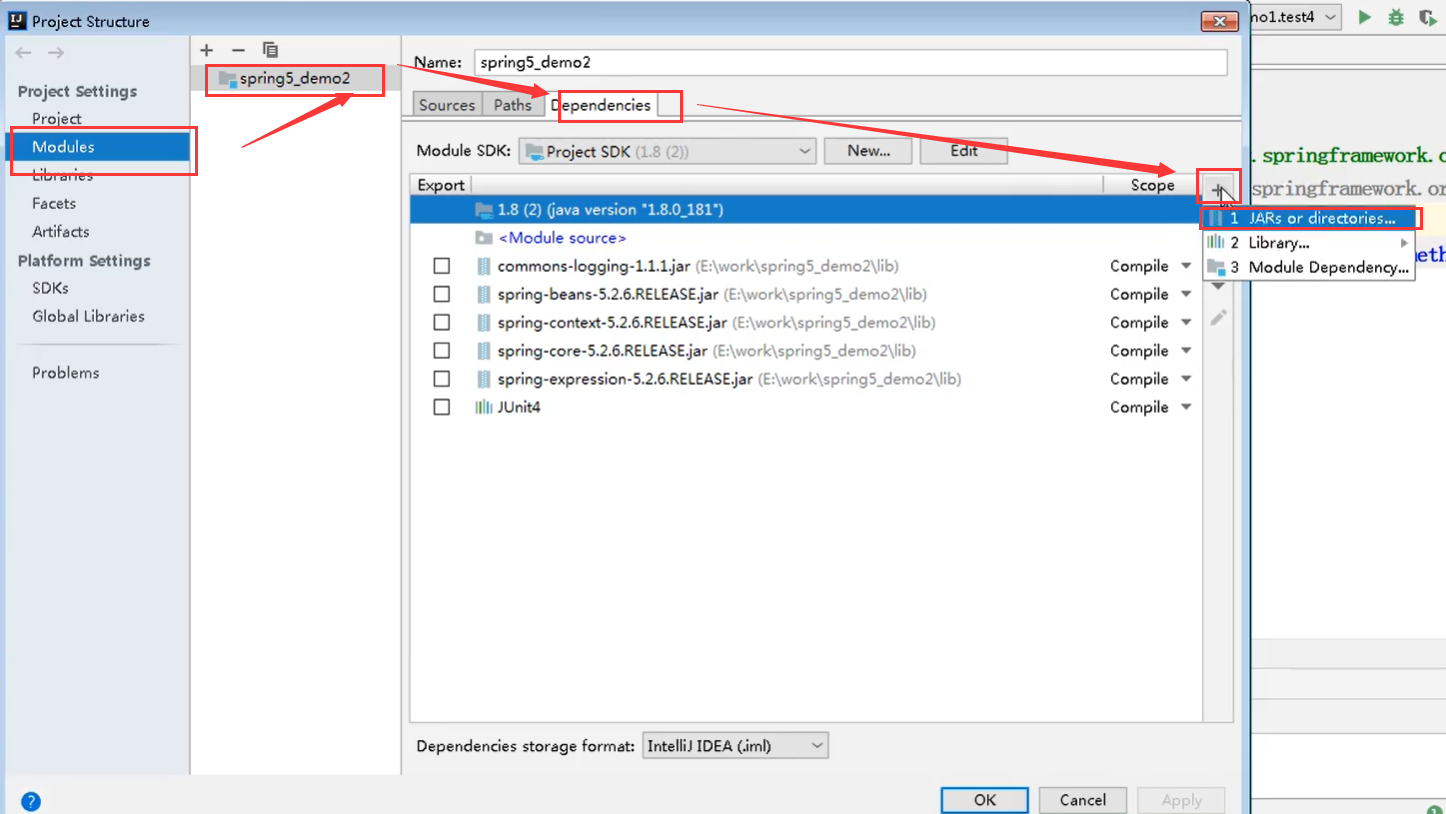Check Export for spring-expression-5.2.6.RELEASE.jar

coord(442,379)
